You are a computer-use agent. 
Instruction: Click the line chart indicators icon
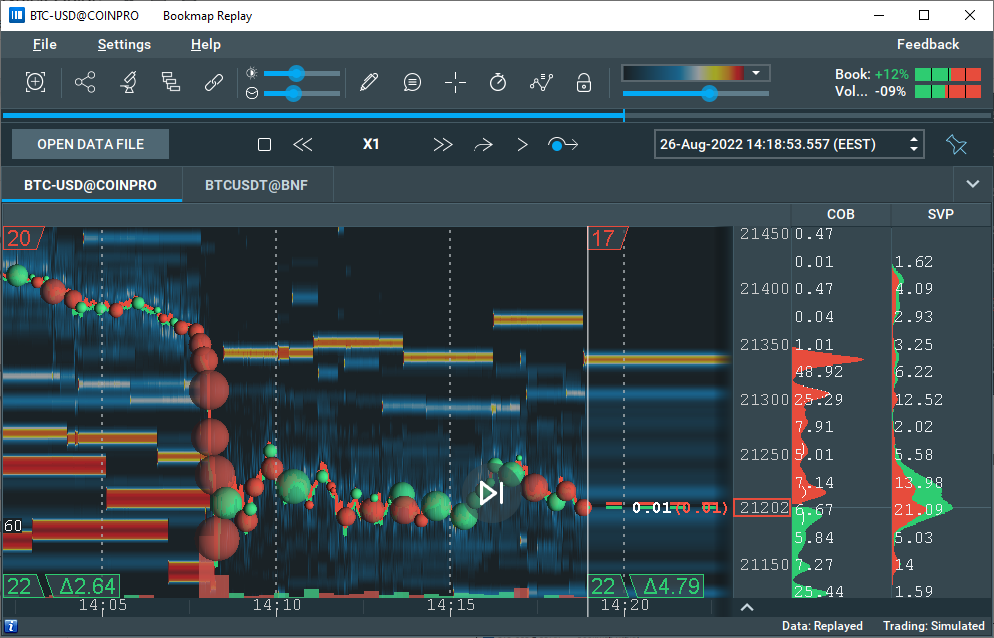(541, 83)
